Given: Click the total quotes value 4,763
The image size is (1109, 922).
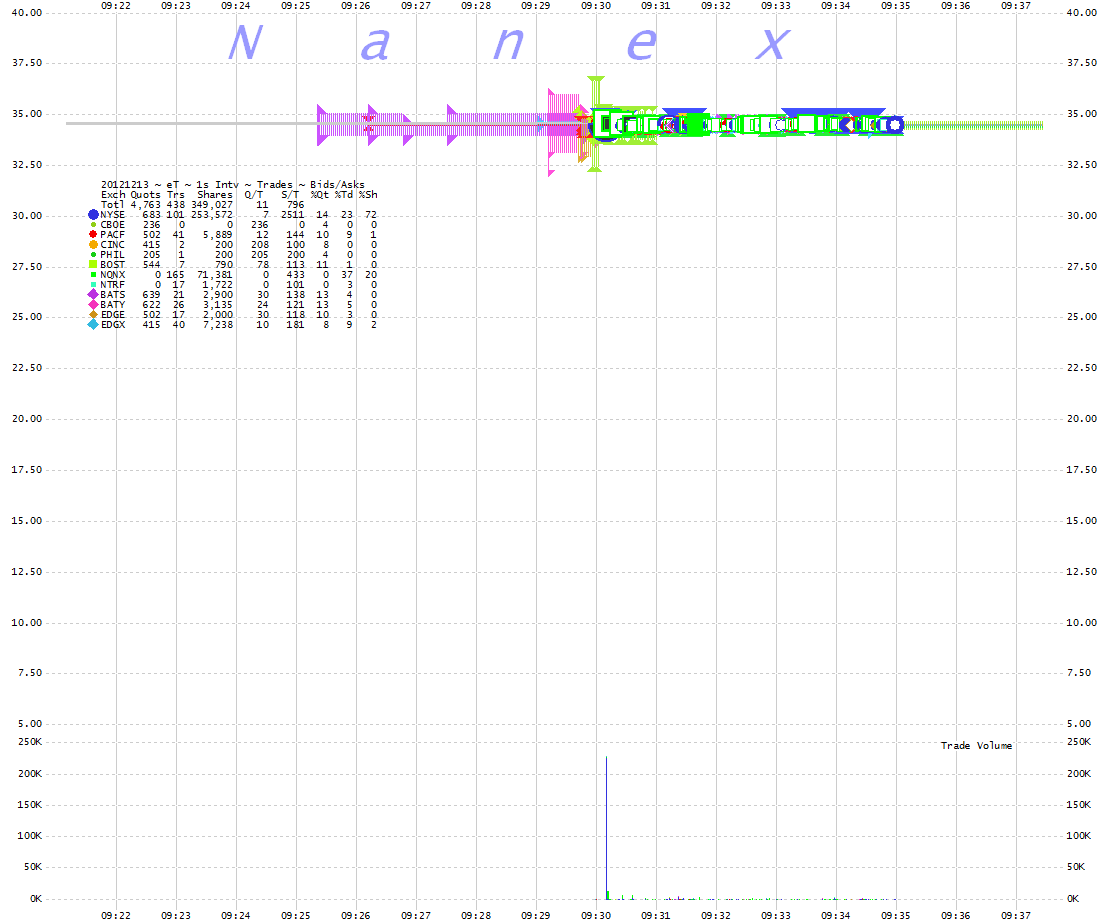Looking at the screenshot, I should (x=146, y=204).
